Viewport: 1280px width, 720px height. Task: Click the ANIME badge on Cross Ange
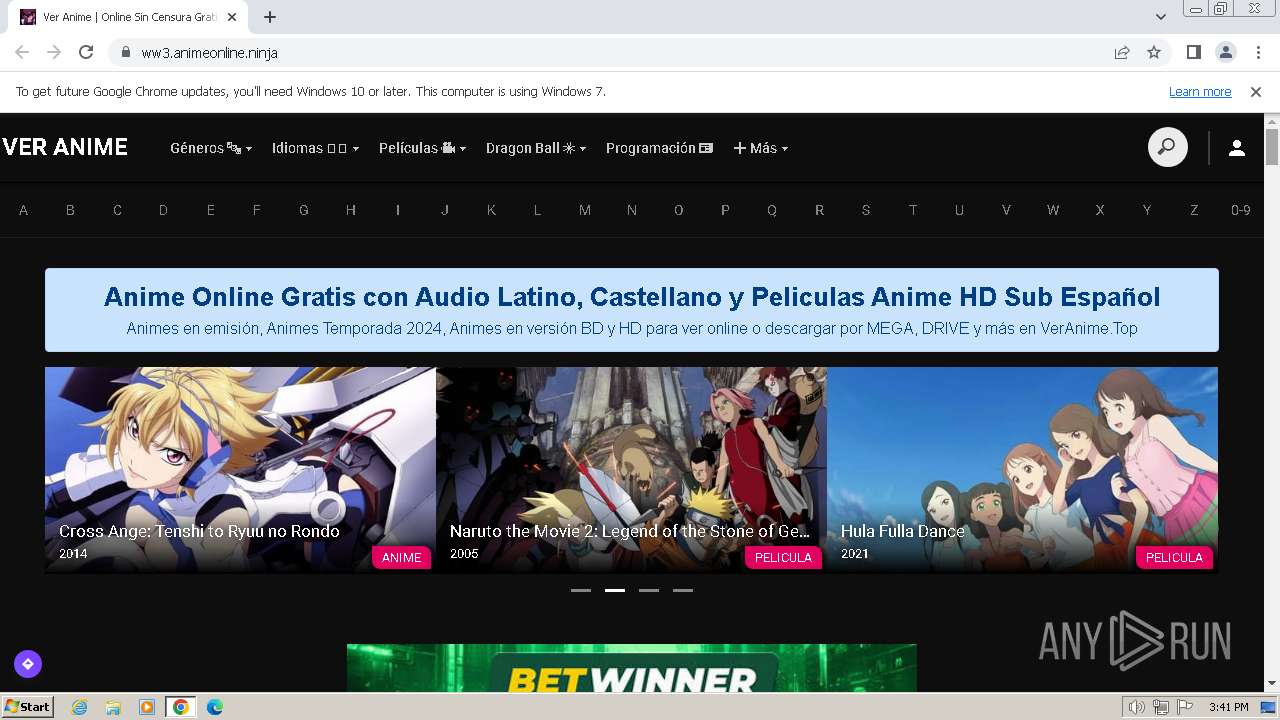pyautogui.click(x=402, y=557)
